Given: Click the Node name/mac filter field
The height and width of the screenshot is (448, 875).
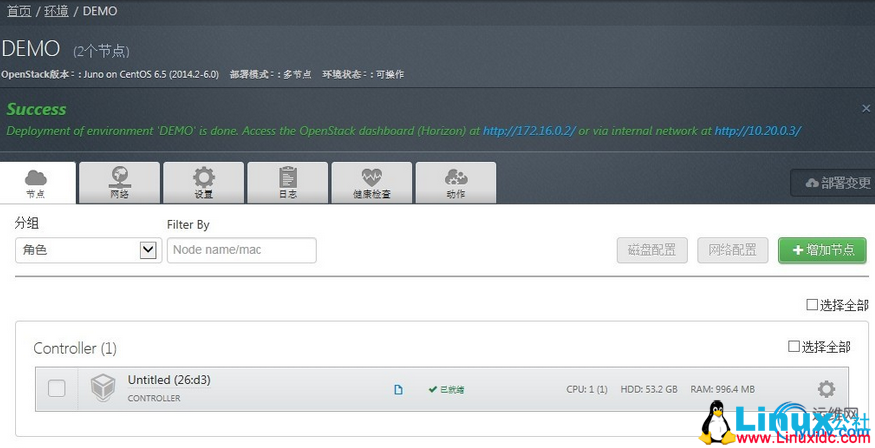Looking at the screenshot, I should click(242, 250).
